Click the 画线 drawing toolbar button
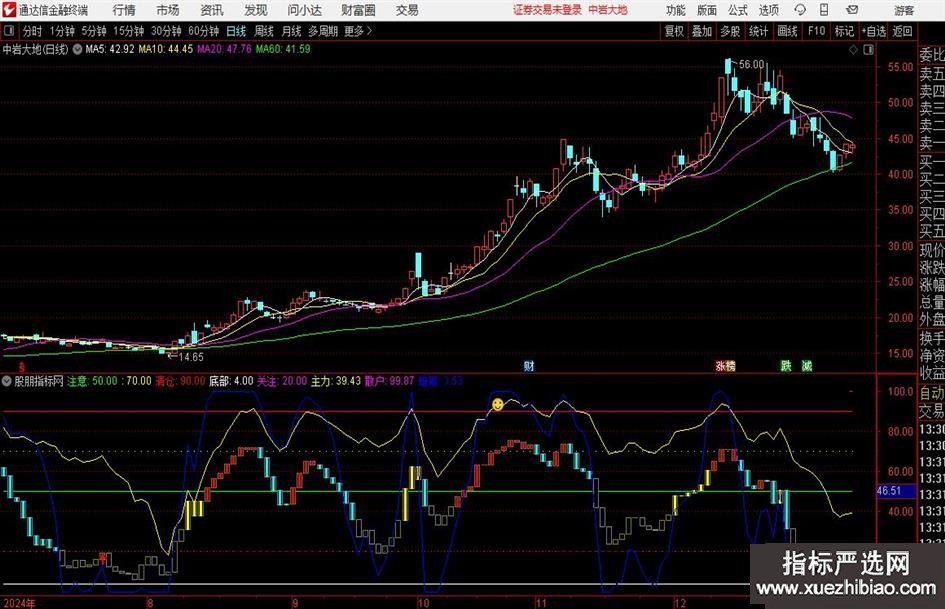Screen dimensions: 945x609 click(x=787, y=31)
